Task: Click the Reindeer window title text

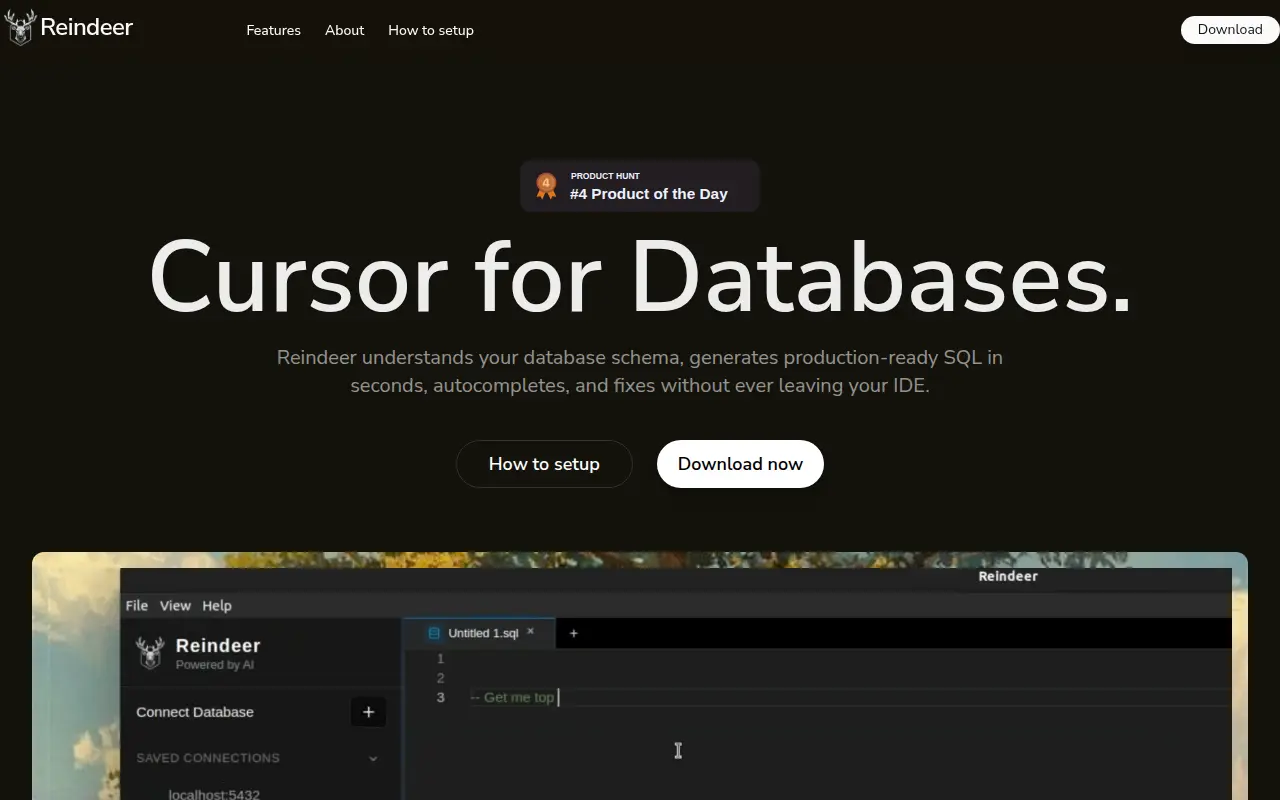Action: tap(1008, 576)
